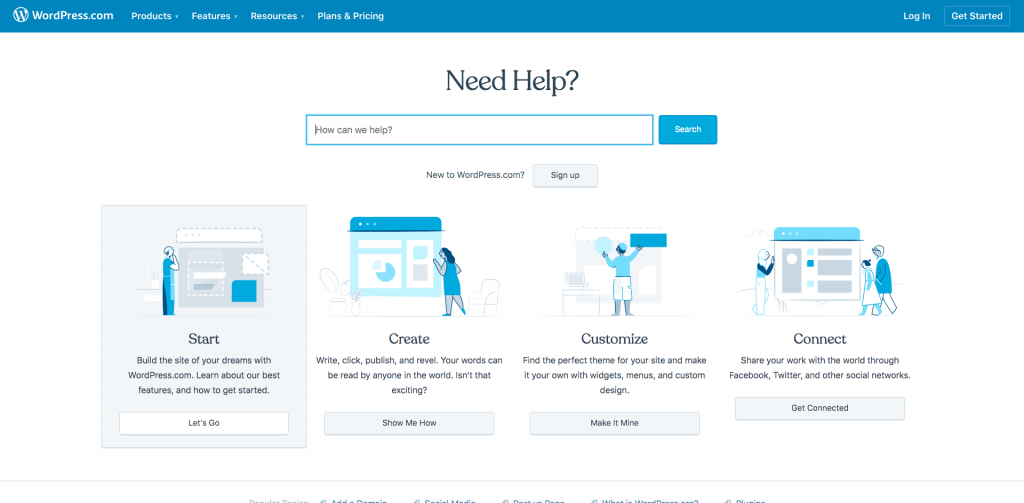Click the Let's Go button
Viewport: 1024px width, 503px height.
click(x=204, y=423)
